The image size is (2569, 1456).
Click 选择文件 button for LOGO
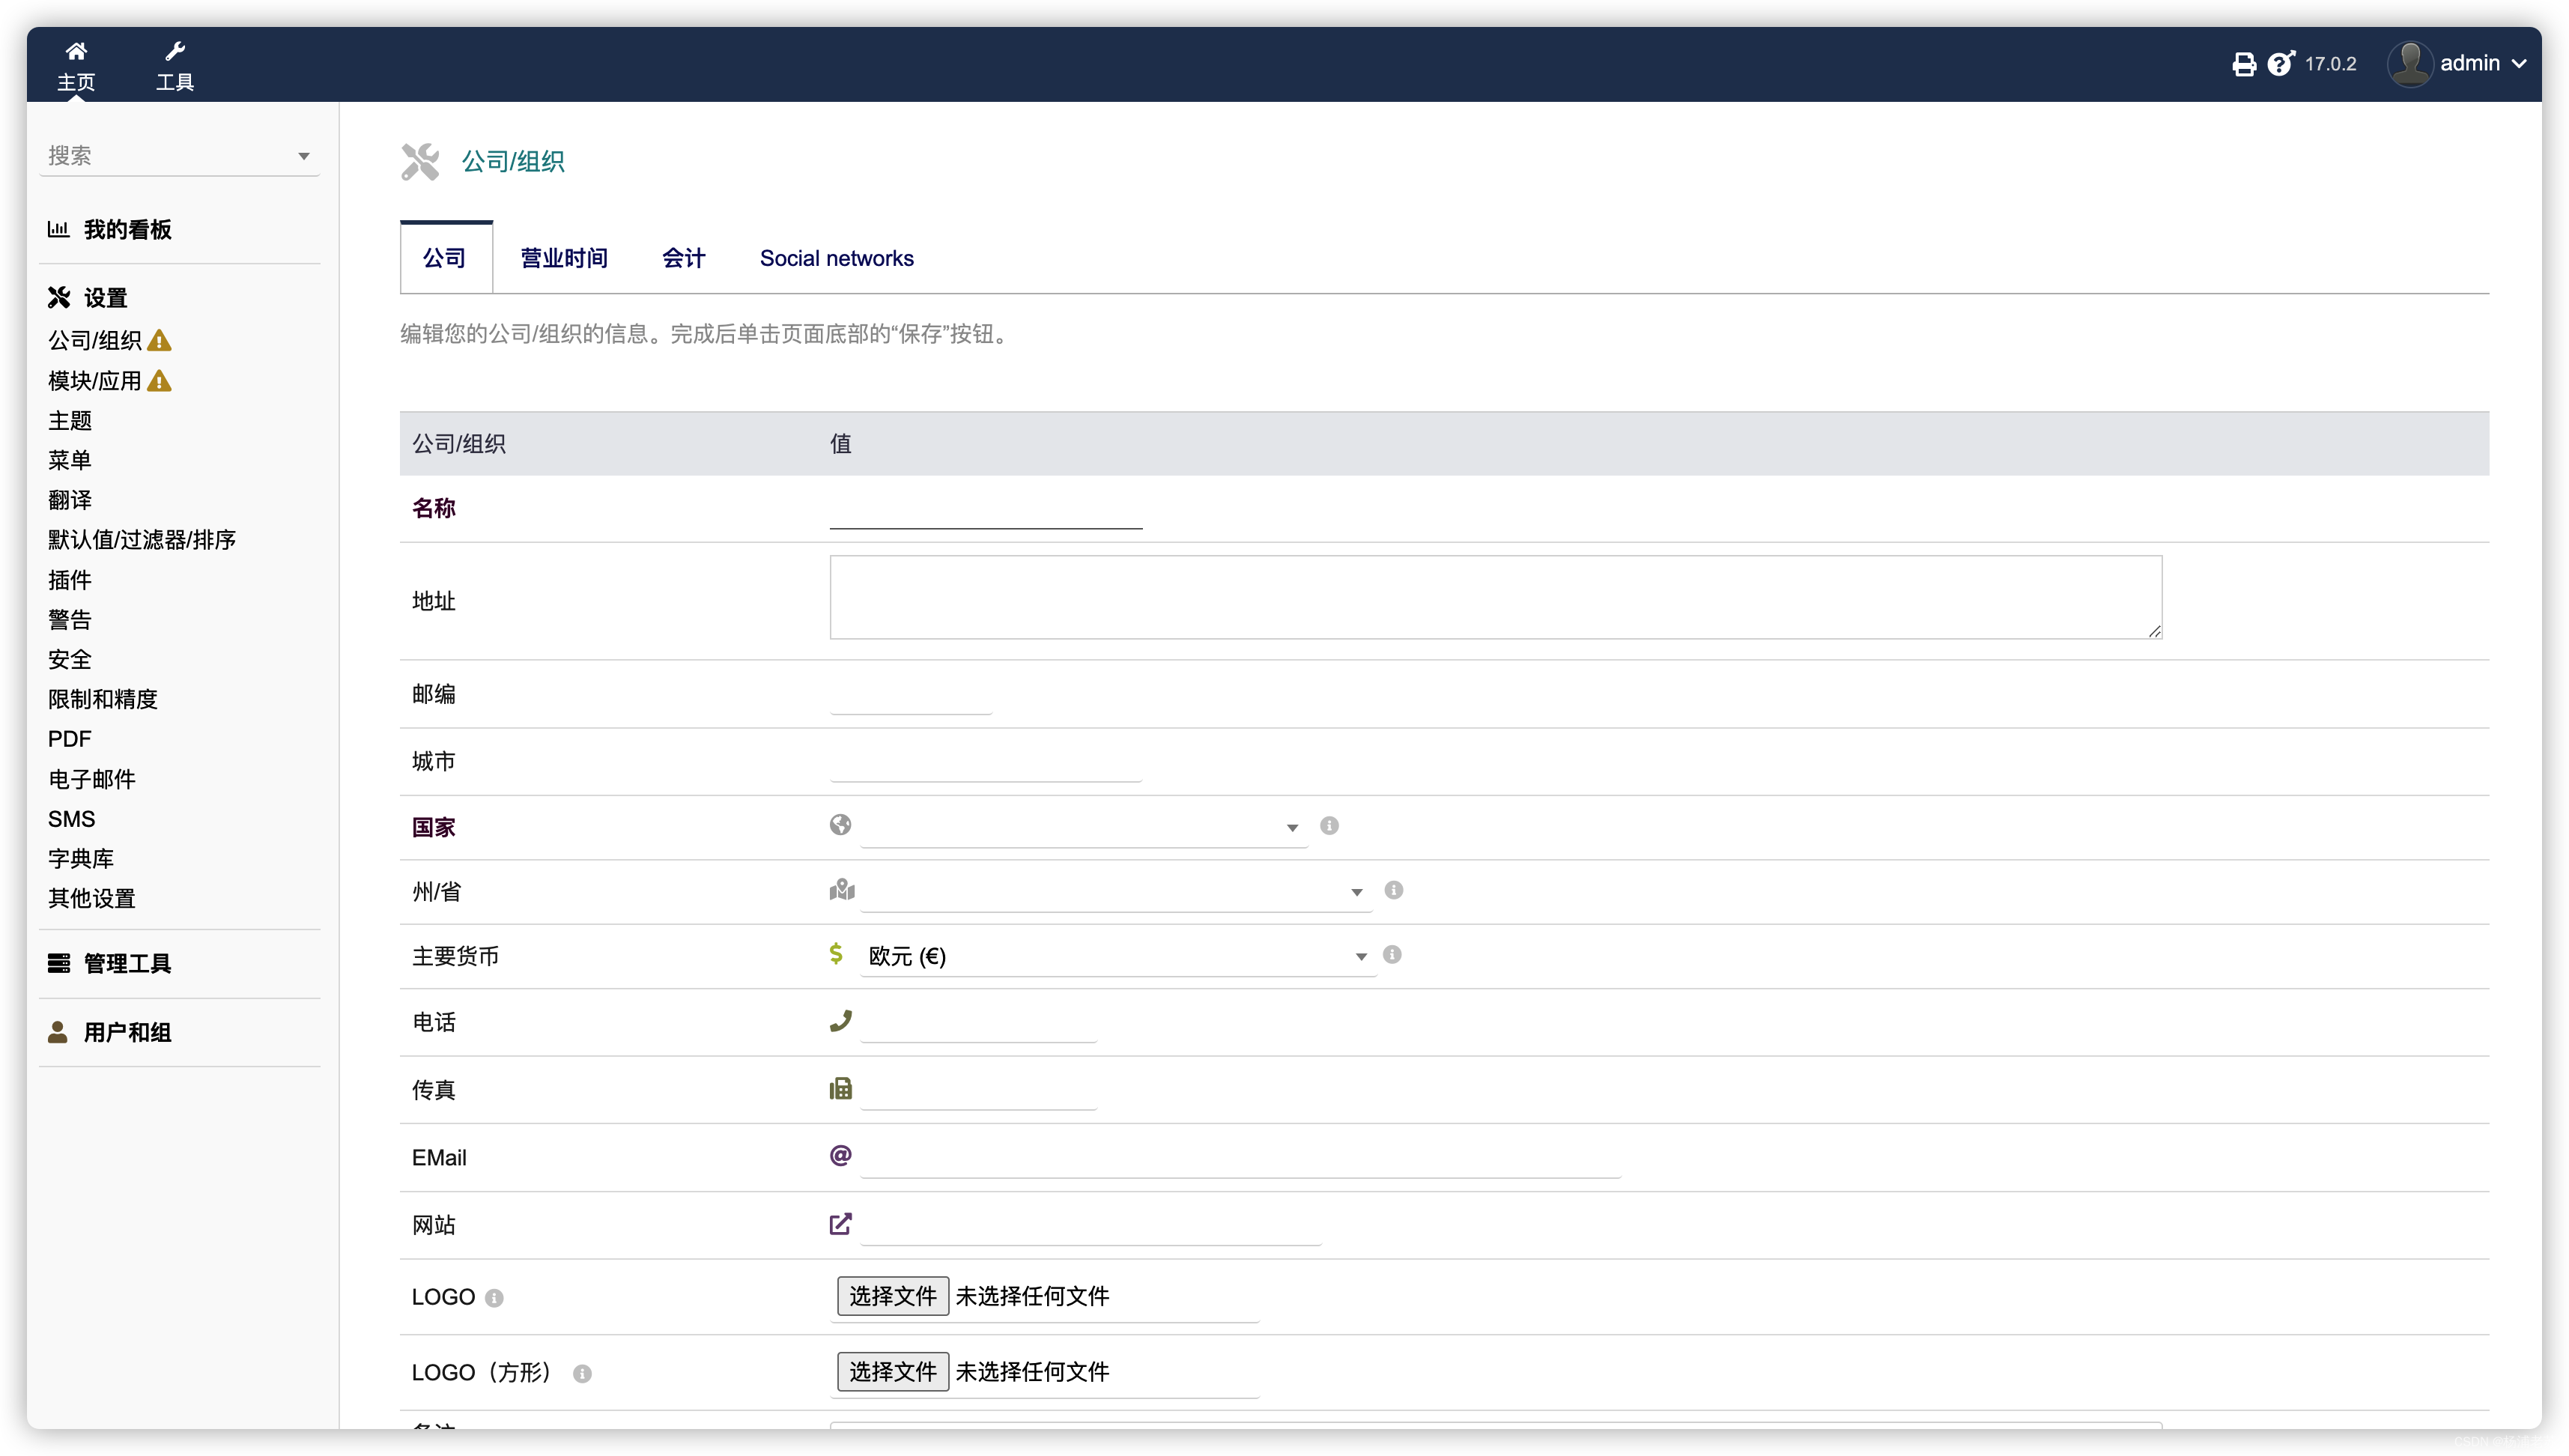point(892,1296)
